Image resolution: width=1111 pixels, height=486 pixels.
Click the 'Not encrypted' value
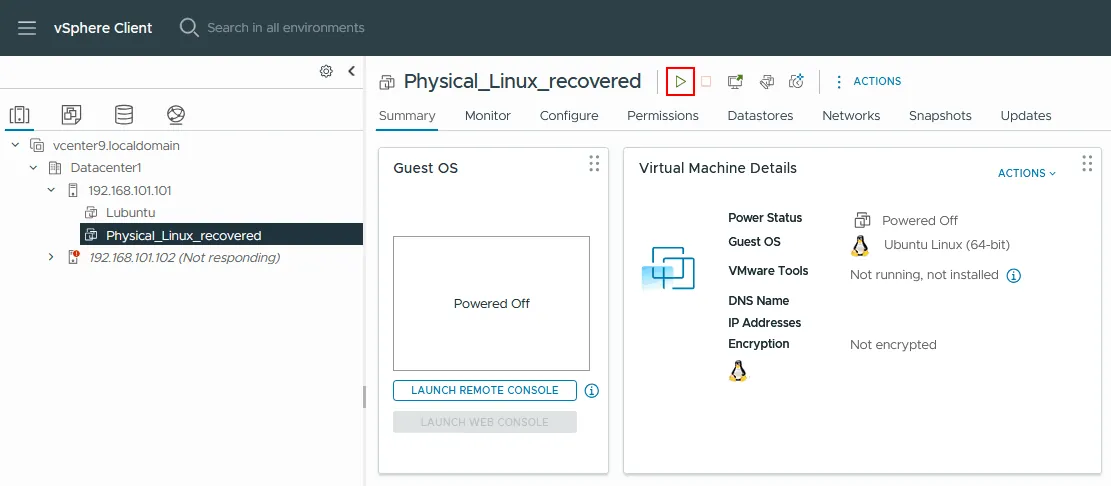[x=893, y=345]
